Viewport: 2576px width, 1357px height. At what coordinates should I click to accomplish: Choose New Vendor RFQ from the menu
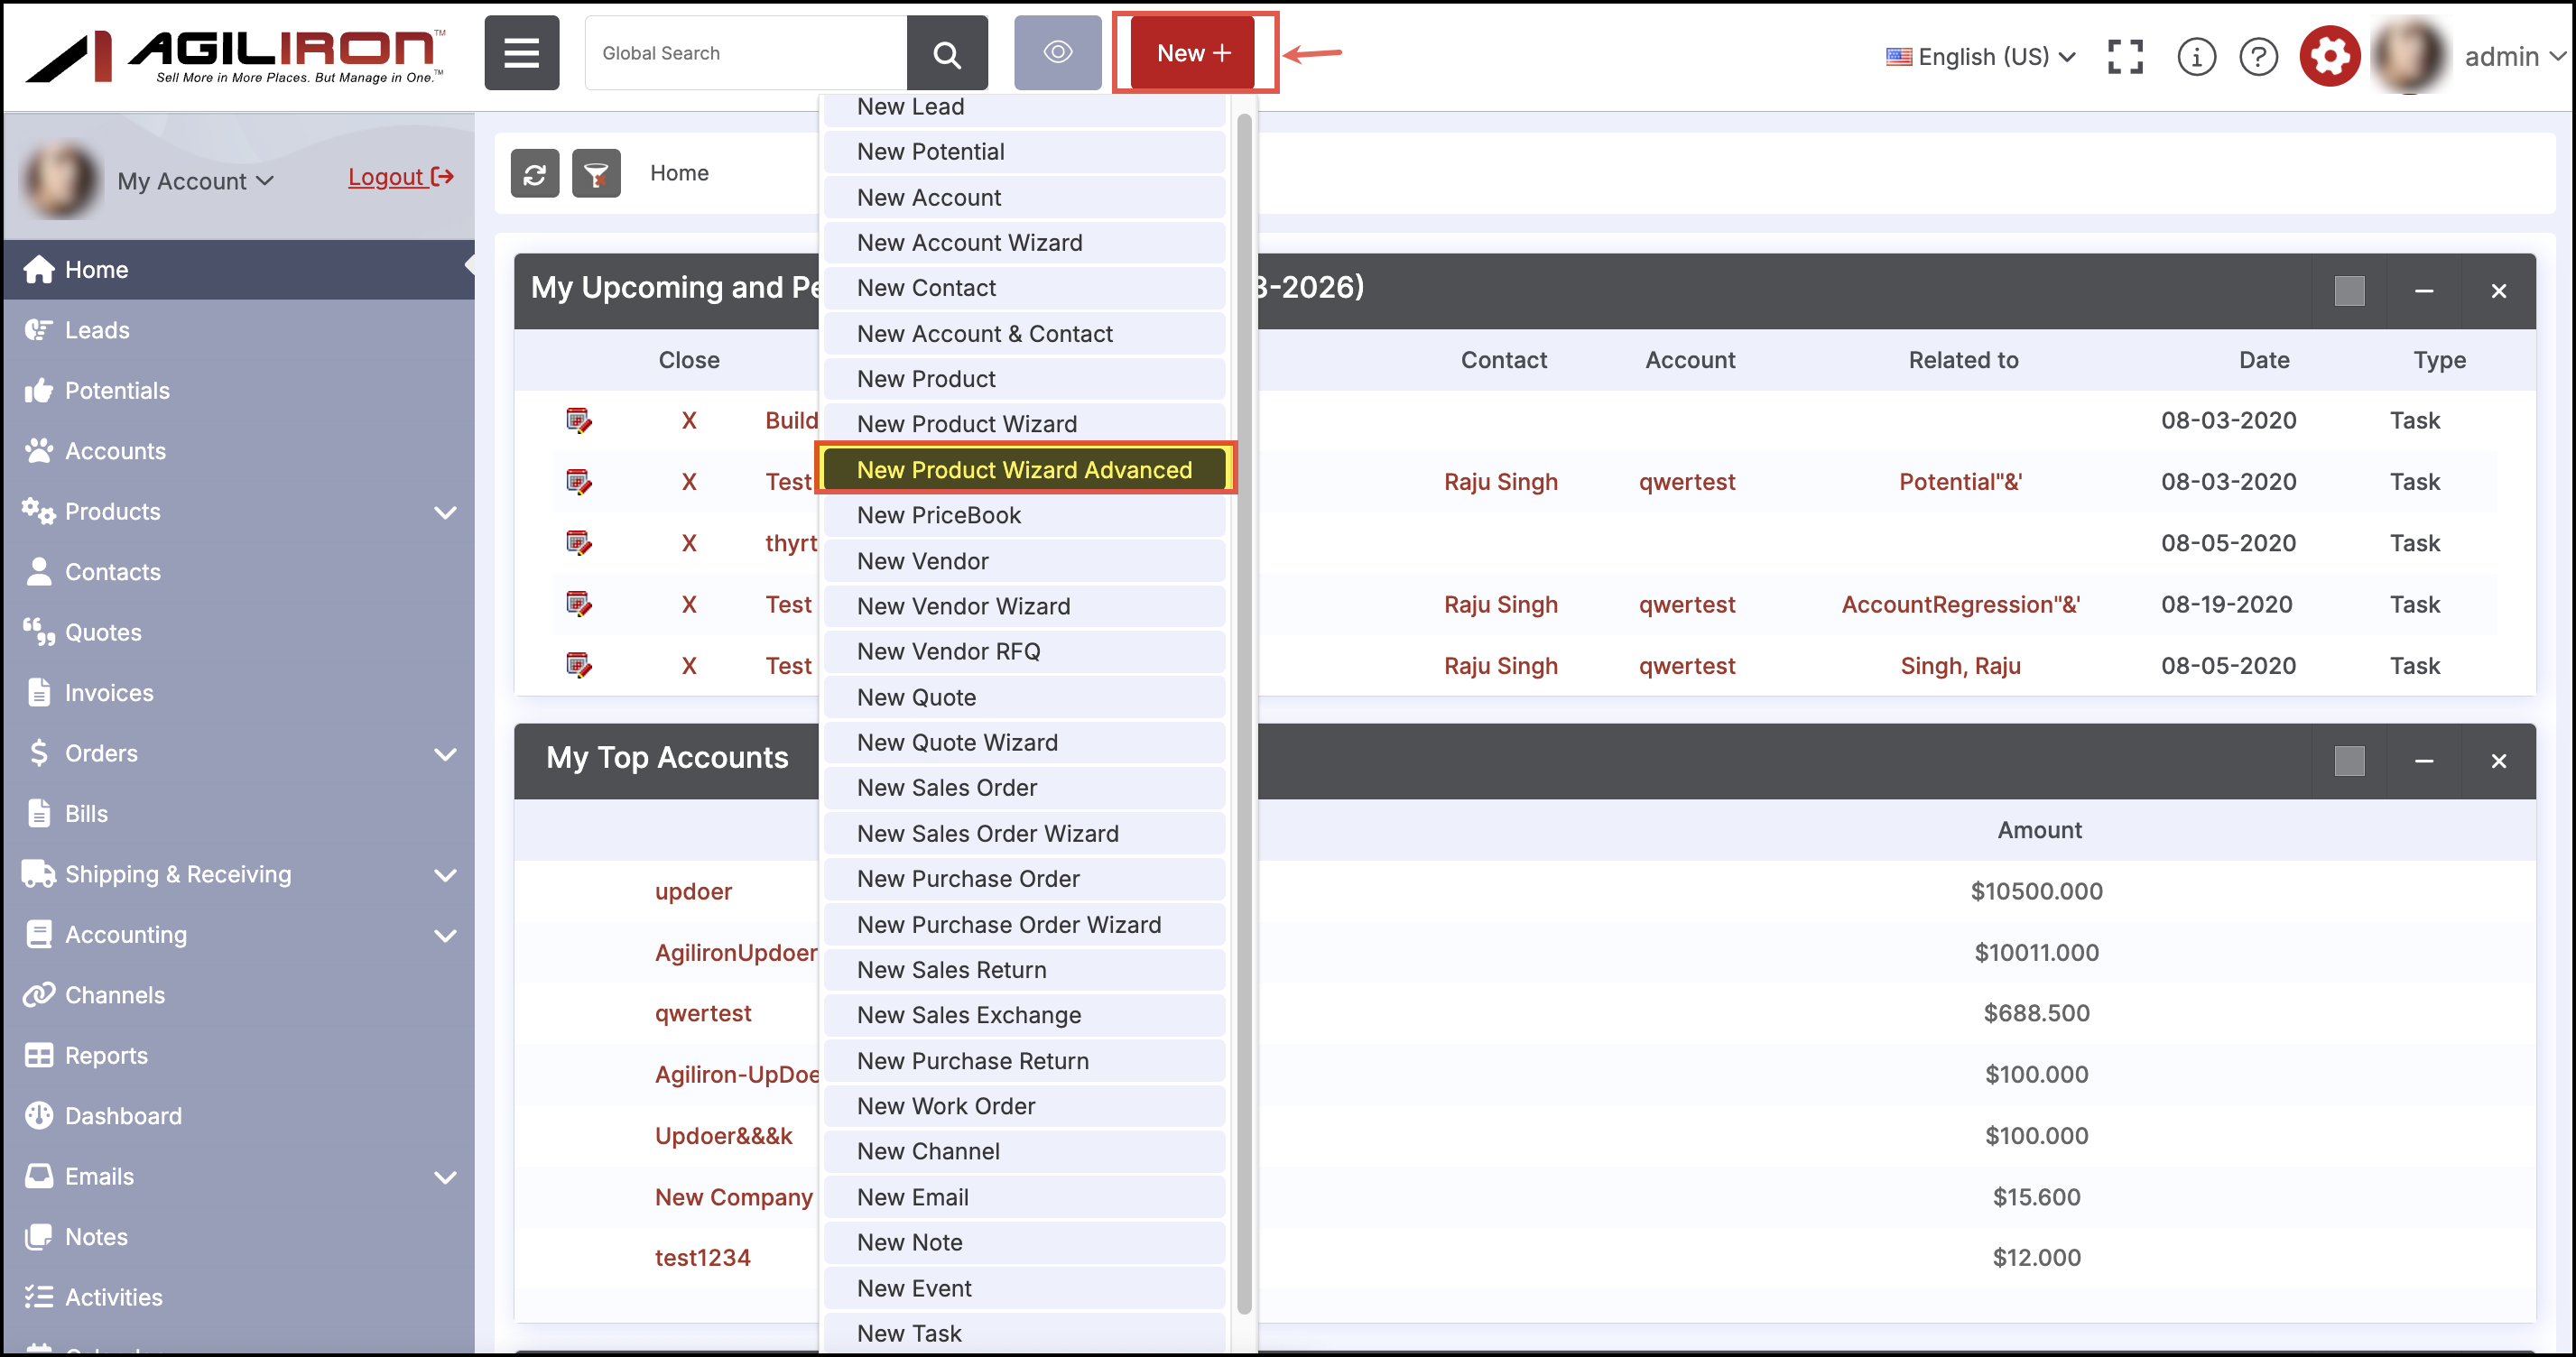coord(1025,652)
